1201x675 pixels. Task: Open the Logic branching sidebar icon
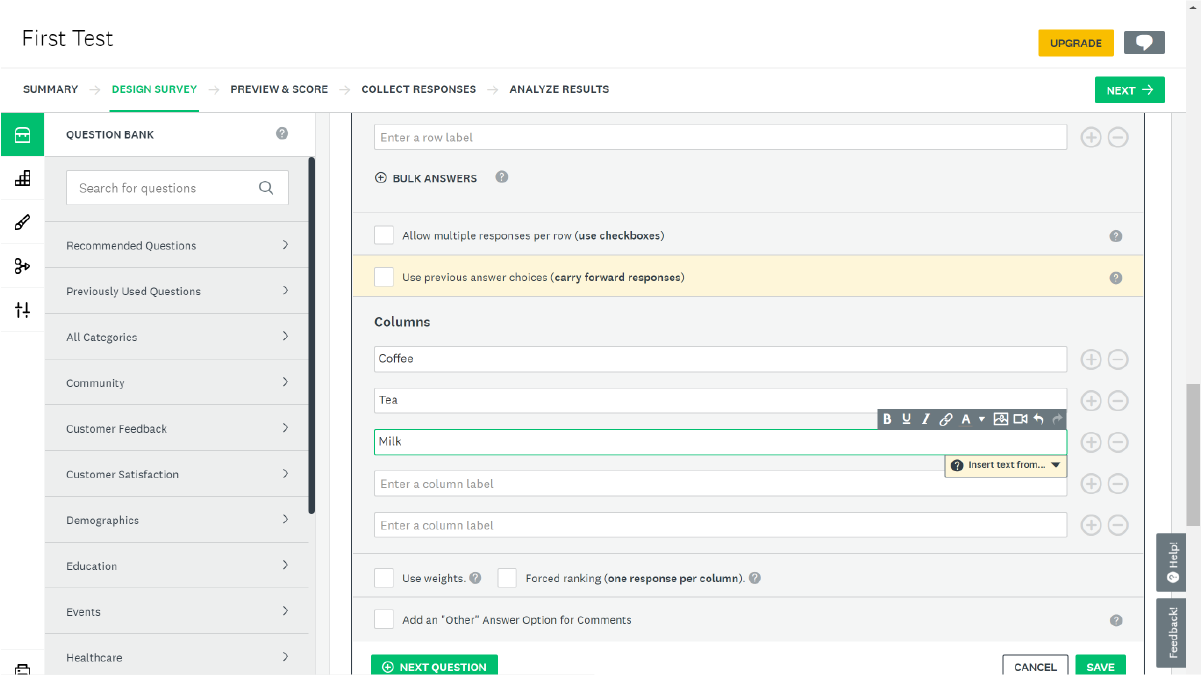pos(22,266)
